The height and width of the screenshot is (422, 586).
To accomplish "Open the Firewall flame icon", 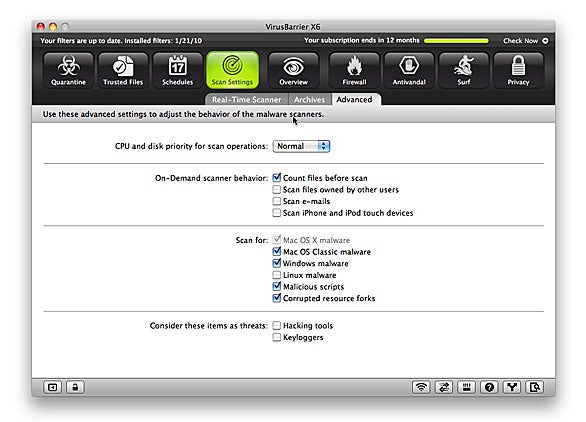I will [x=354, y=70].
